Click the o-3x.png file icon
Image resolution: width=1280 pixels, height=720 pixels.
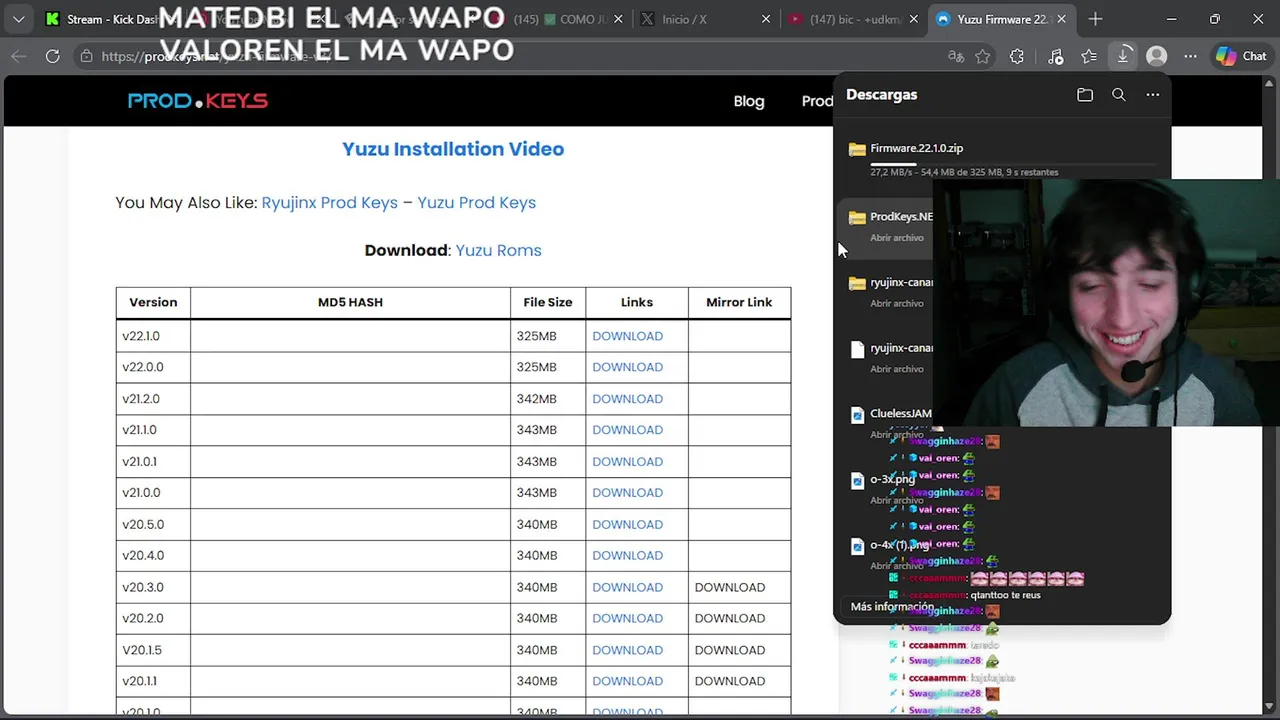[x=857, y=481]
